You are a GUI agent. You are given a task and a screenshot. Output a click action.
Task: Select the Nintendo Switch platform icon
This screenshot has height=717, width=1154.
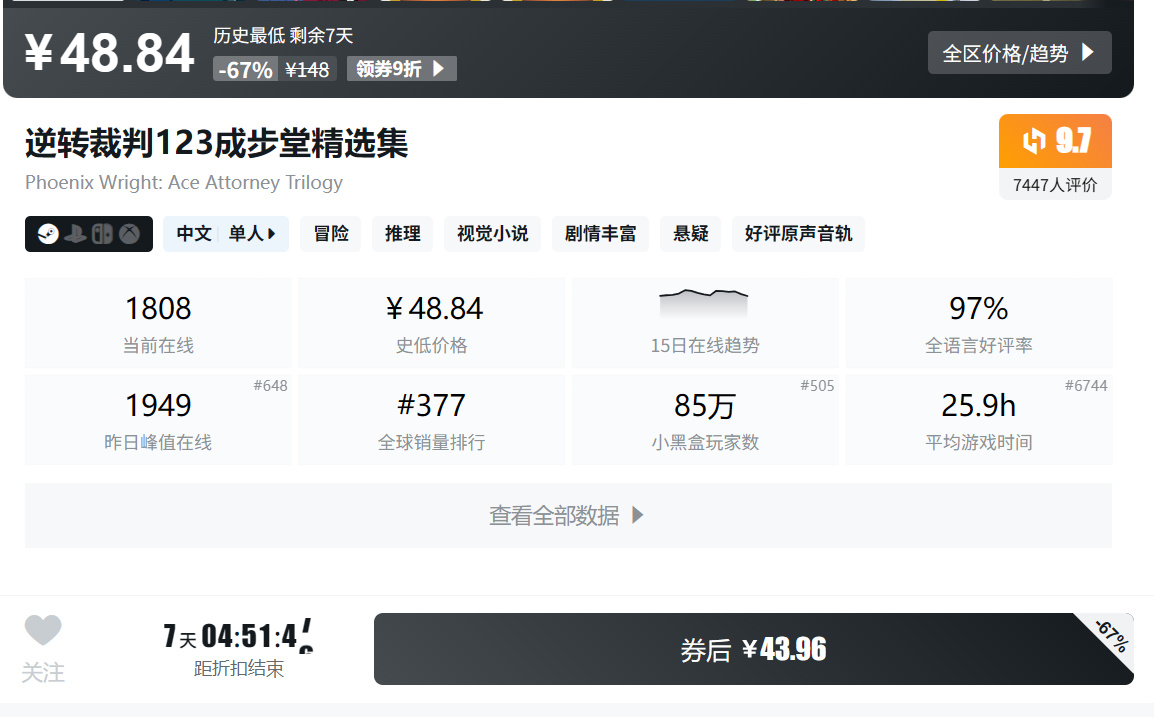102,234
